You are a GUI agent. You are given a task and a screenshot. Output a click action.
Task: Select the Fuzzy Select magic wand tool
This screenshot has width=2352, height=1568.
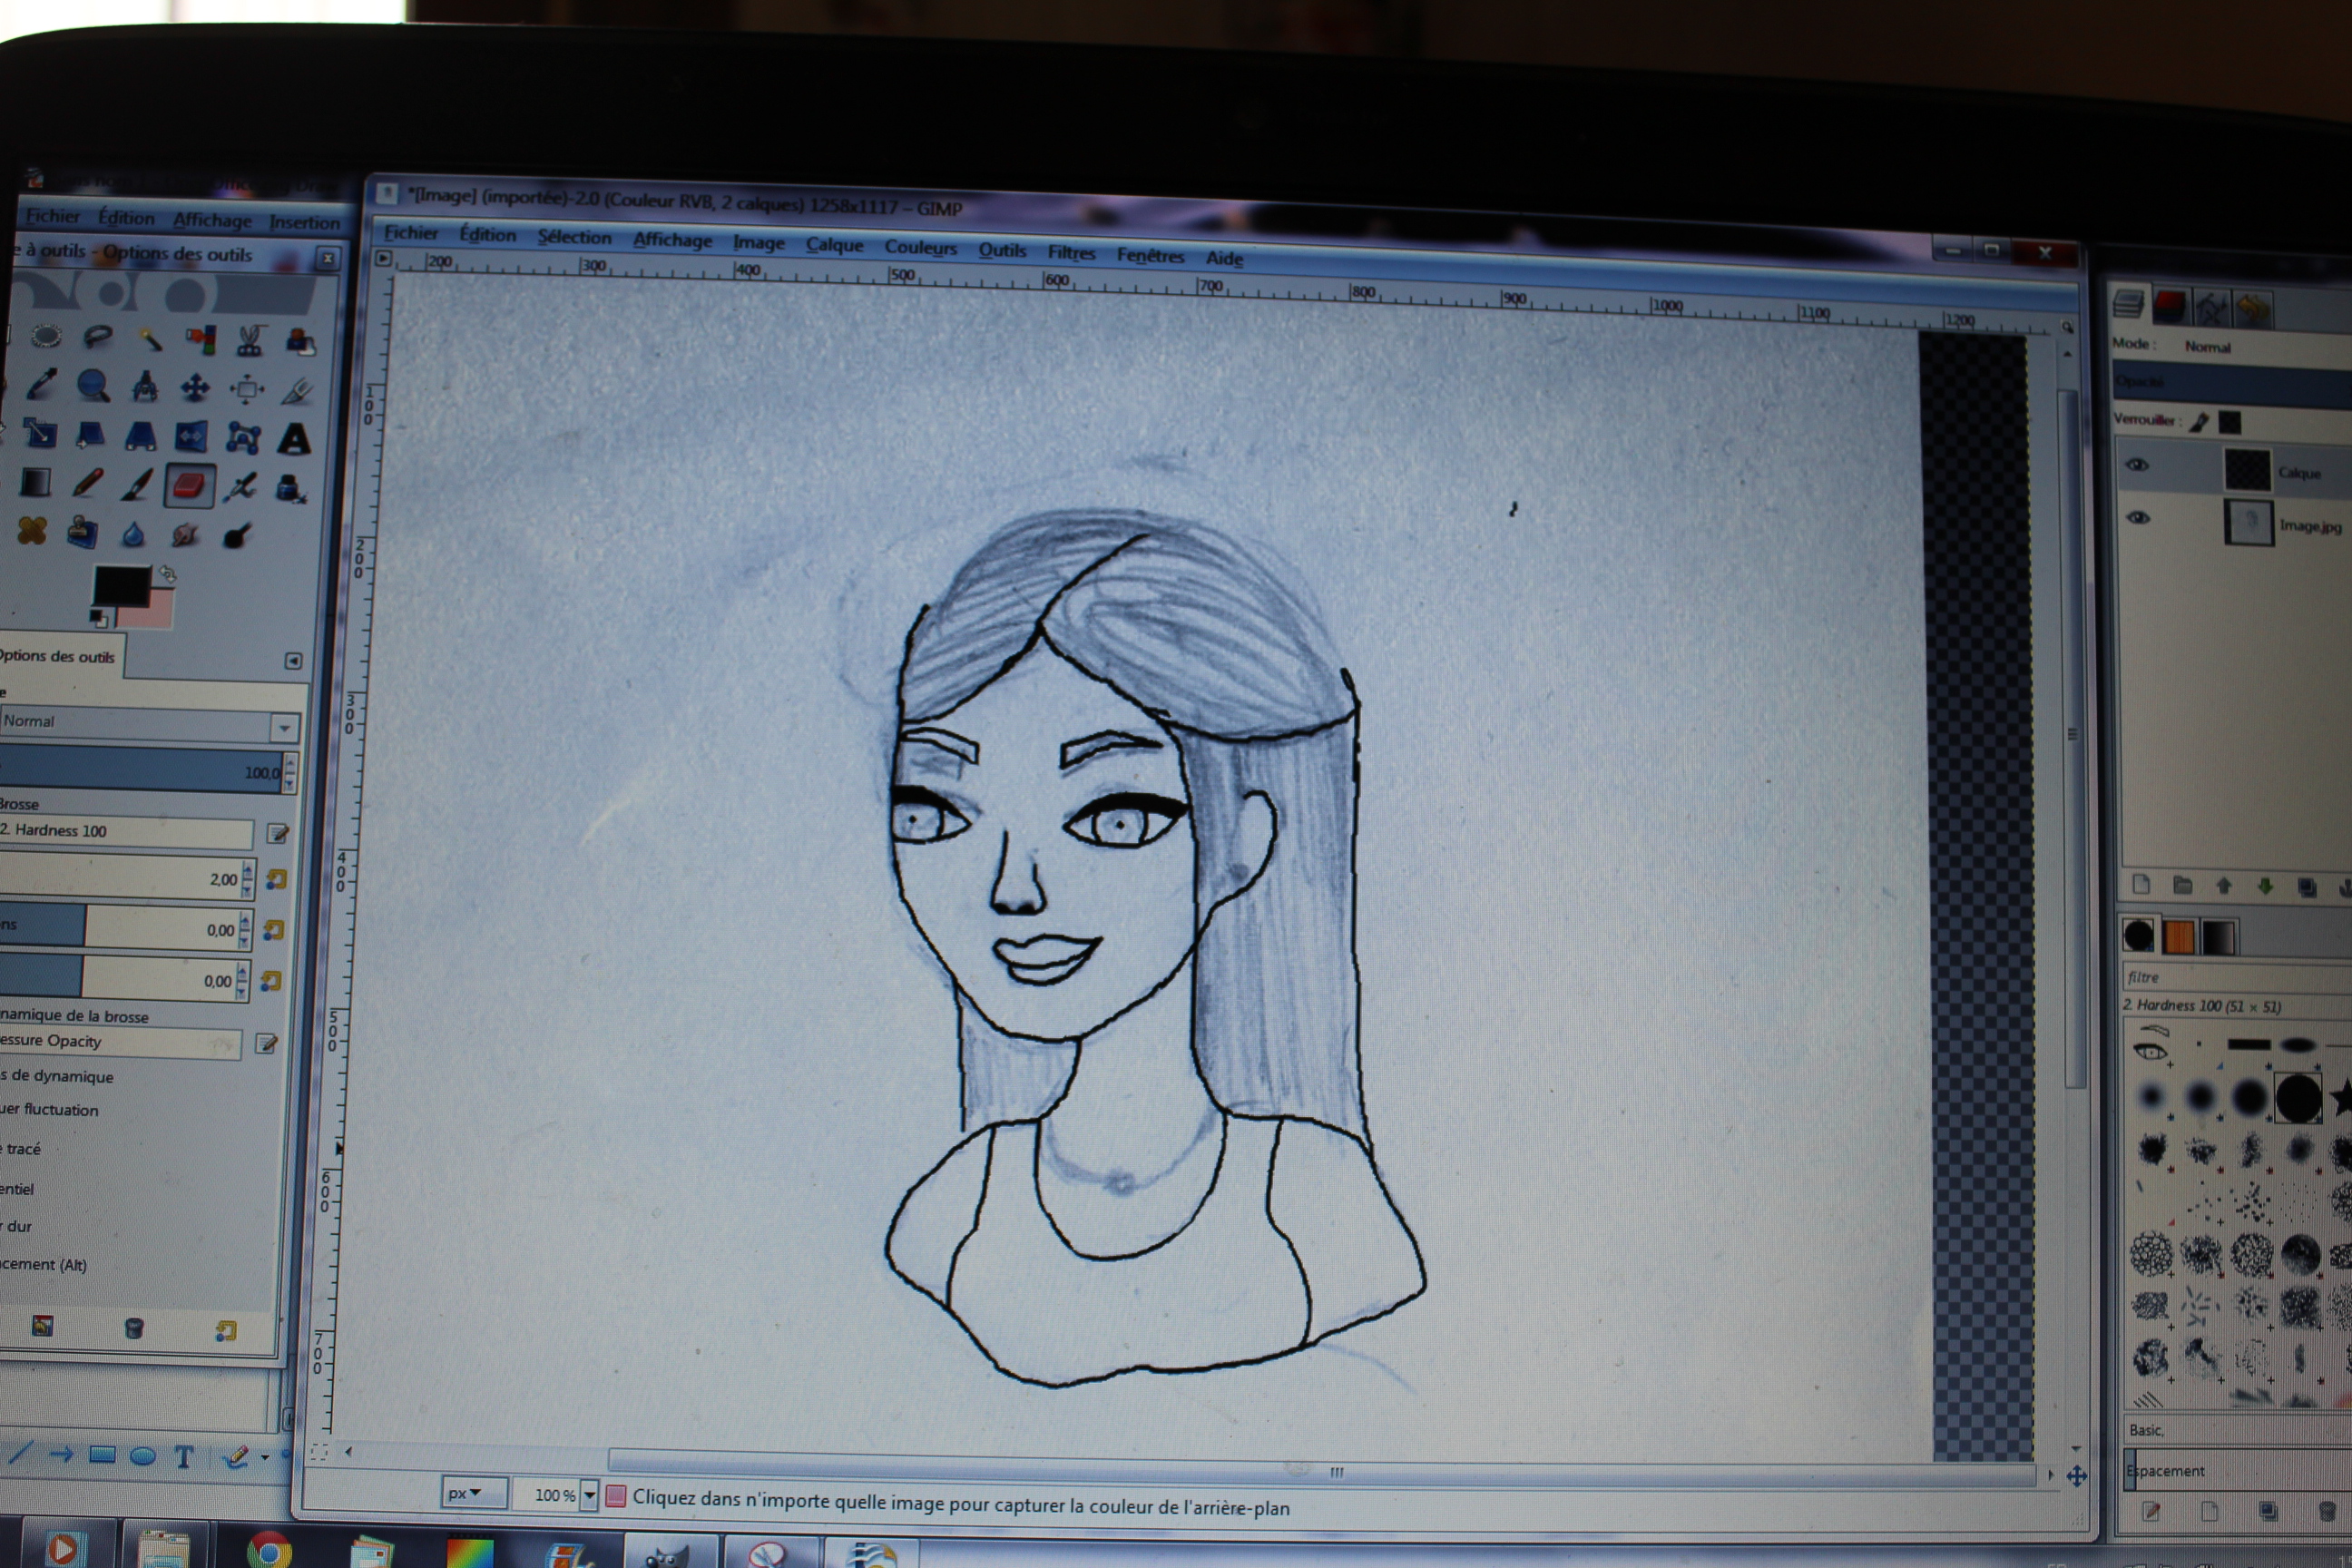tap(150, 340)
